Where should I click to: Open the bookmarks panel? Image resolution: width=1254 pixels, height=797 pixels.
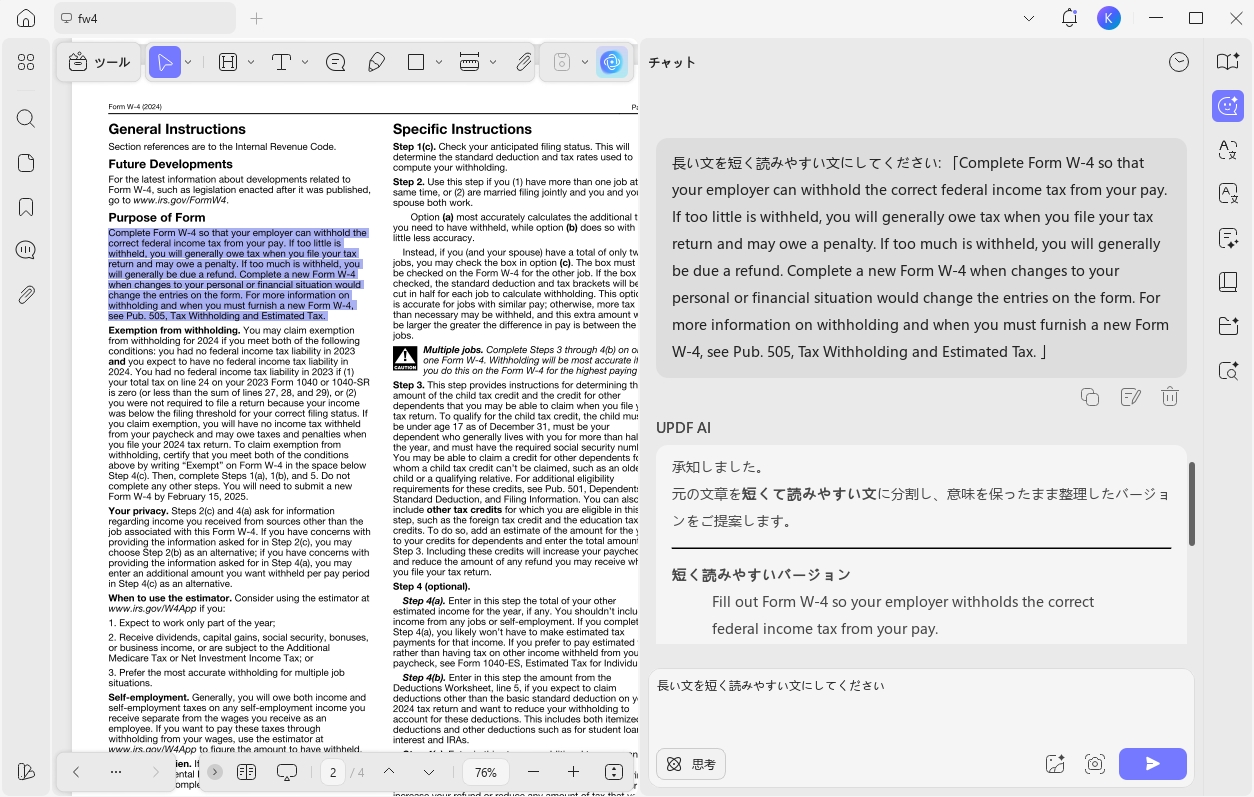click(x=26, y=207)
